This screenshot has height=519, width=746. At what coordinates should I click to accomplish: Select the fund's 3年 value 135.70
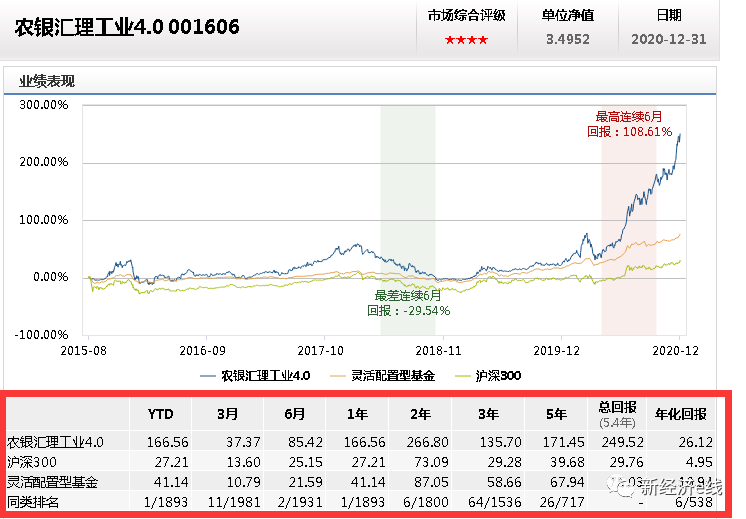click(x=500, y=442)
